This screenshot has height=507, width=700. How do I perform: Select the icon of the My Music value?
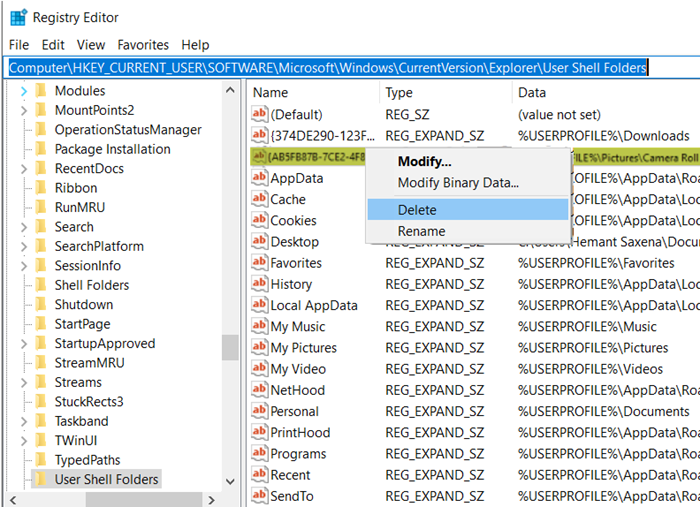pyautogui.click(x=259, y=327)
